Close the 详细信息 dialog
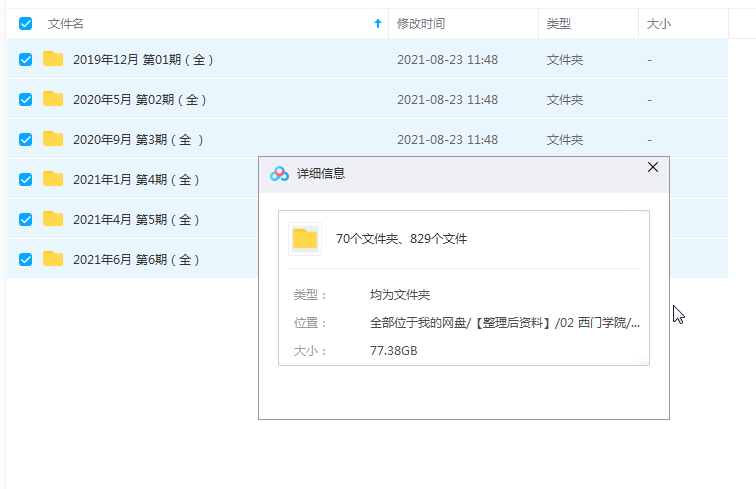The image size is (756, 489). click(653, 167)
